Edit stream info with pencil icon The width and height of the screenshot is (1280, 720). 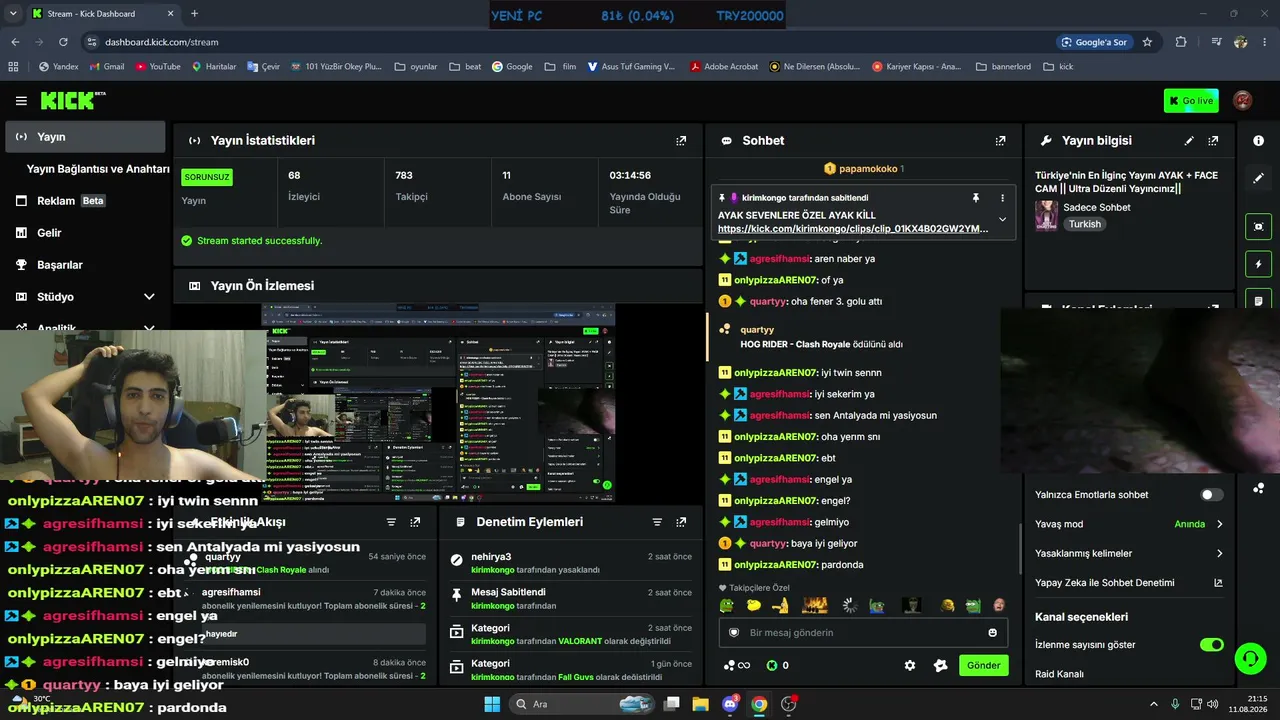tap(1189, 141)
